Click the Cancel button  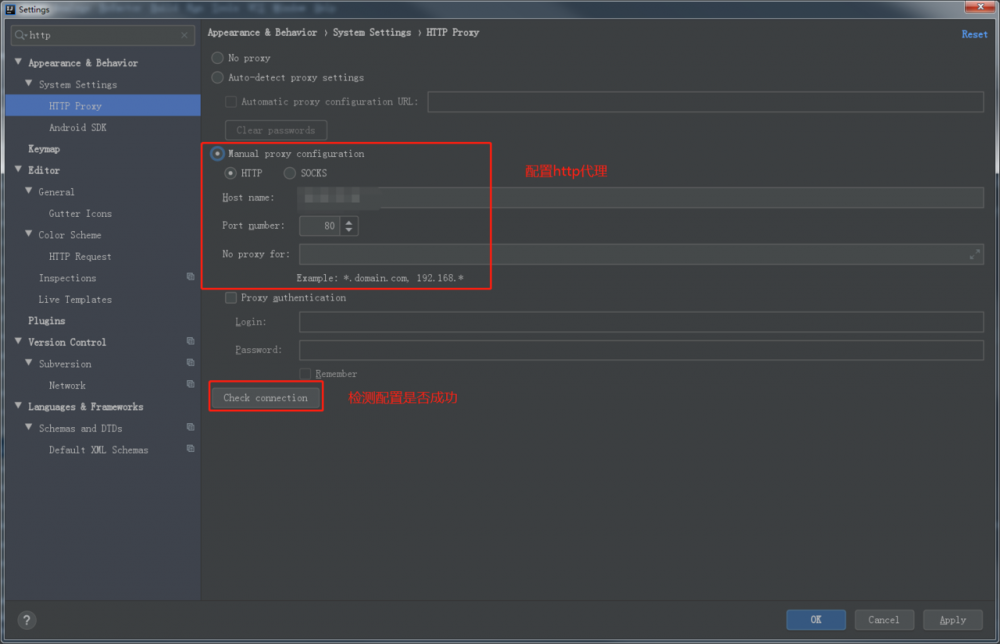[884, 620]
